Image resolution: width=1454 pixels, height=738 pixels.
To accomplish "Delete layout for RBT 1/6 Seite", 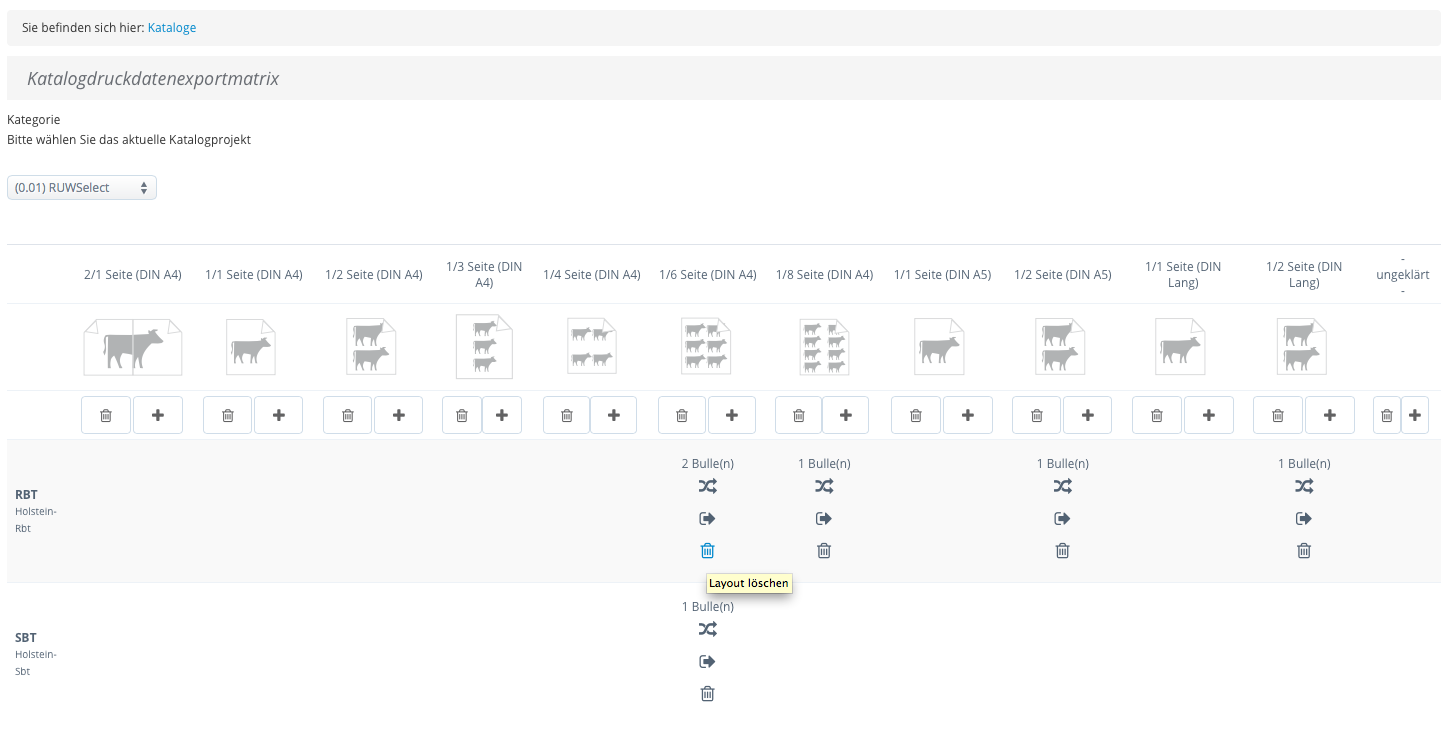I will [x=708, y=551].
